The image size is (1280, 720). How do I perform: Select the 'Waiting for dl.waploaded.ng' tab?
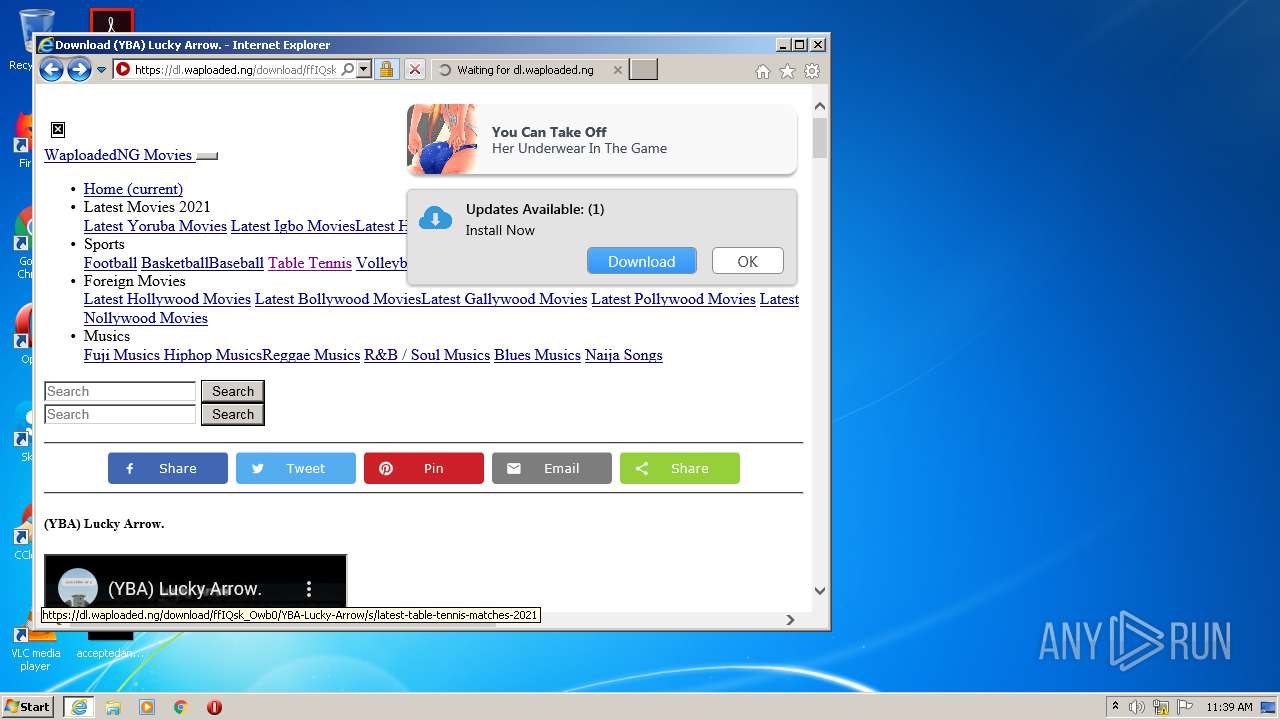click(x=525, y=70)
